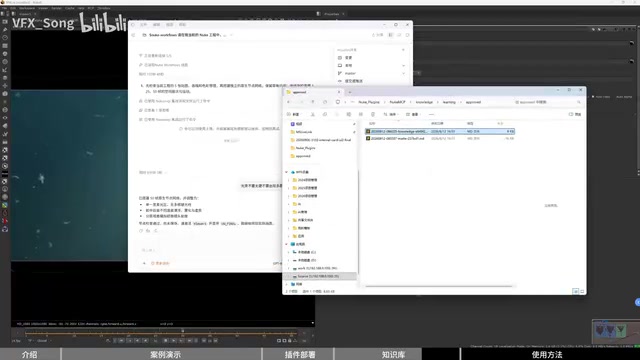The width and height of the screenshot is (640, 360).
Task: Go up one folder in Explorer
Action: (x=313, y=102)
